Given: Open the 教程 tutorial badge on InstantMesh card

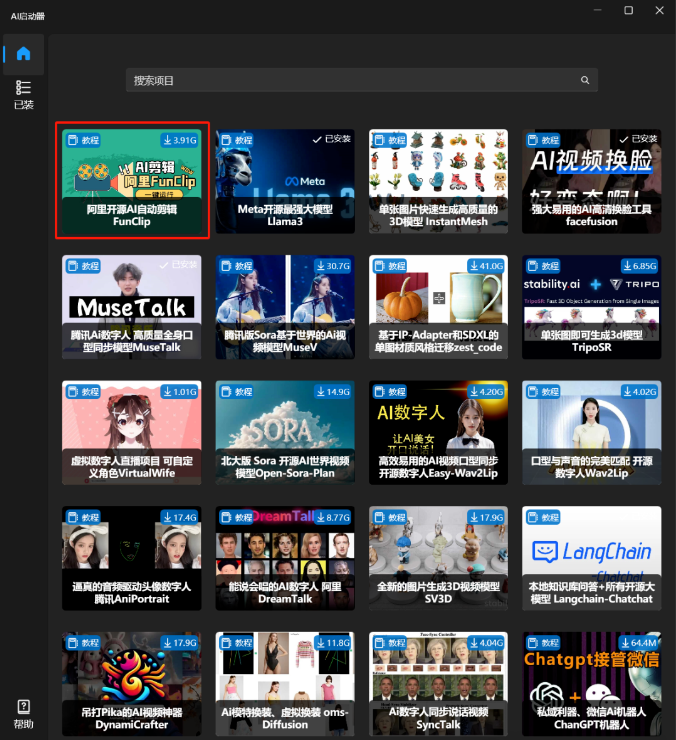Looking at the screenshot, I should 390,140.
